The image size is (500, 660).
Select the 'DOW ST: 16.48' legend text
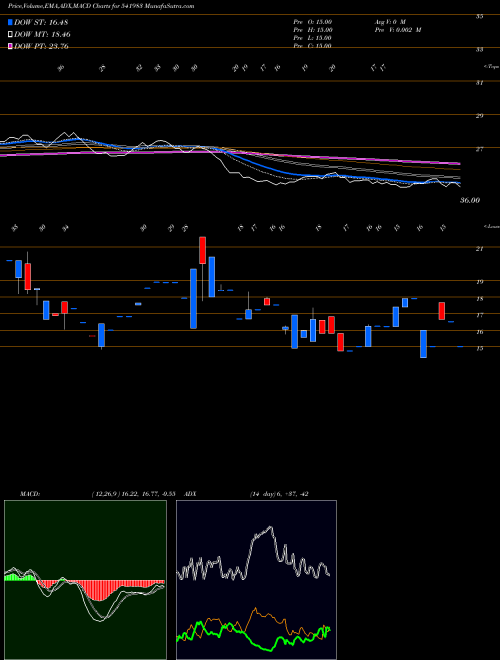41,22
